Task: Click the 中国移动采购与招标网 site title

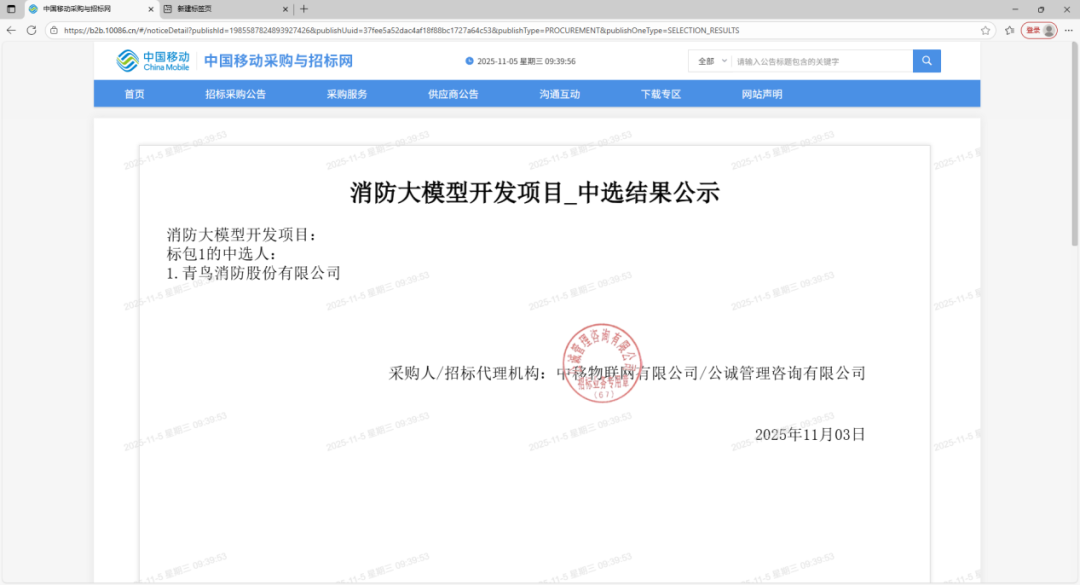Action: coord(278,61)
